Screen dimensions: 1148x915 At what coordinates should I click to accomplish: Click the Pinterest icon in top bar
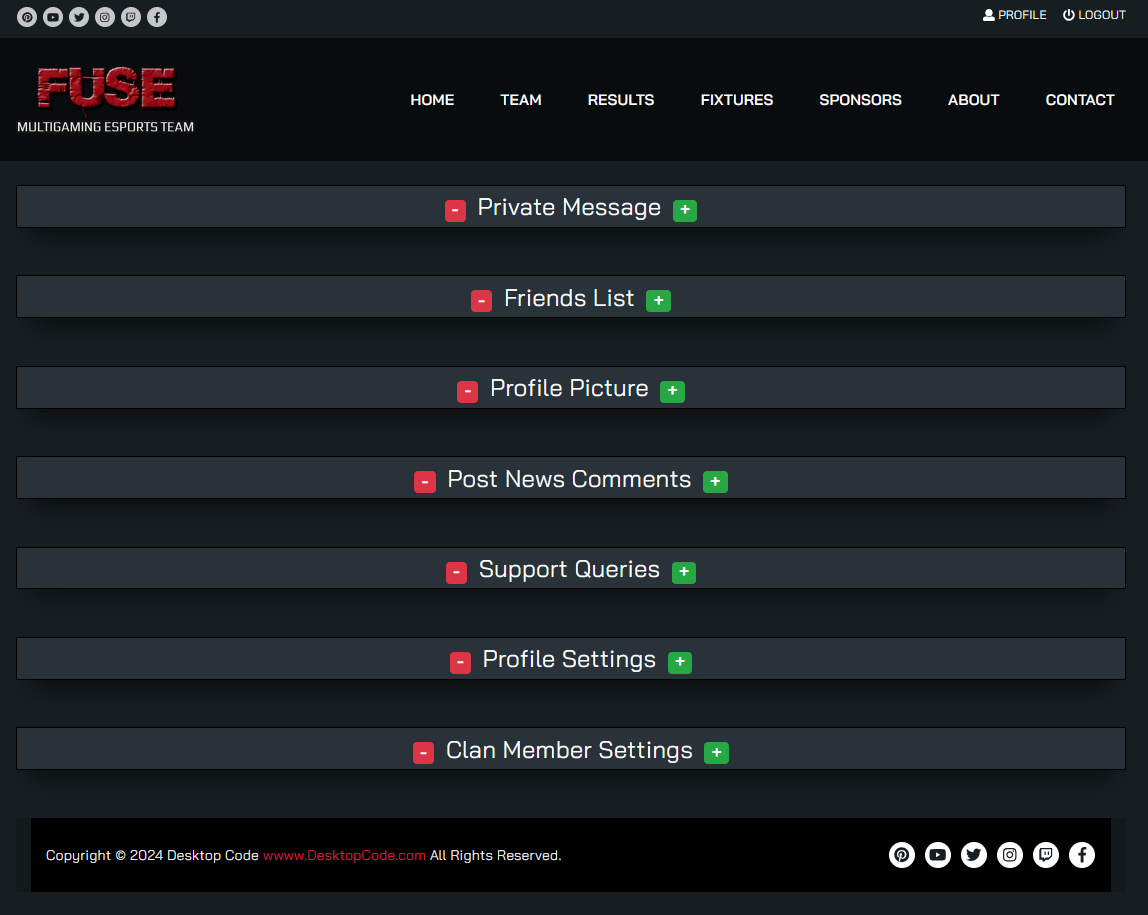(27, 17)
